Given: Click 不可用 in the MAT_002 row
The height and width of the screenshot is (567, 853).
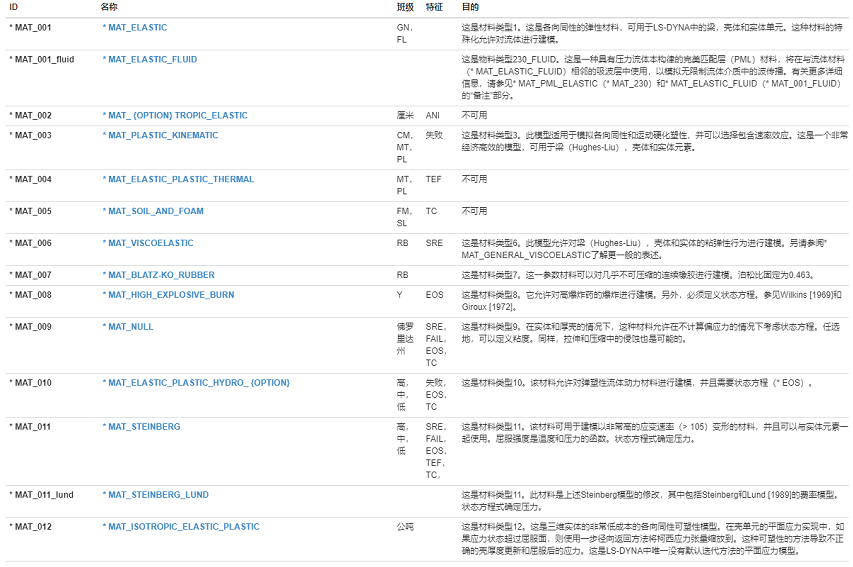Looking at the screenshot, I should [474, 115].
